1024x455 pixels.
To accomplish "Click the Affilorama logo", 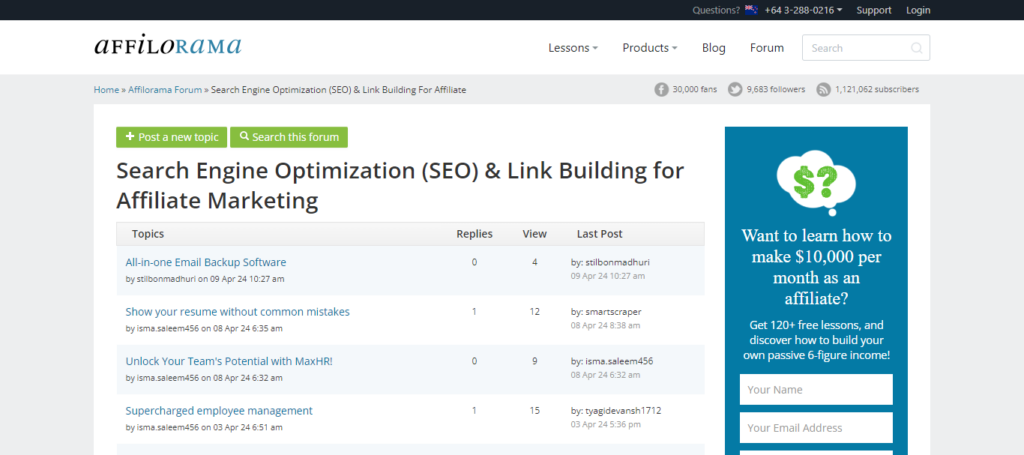I will (x=168, y=46).
